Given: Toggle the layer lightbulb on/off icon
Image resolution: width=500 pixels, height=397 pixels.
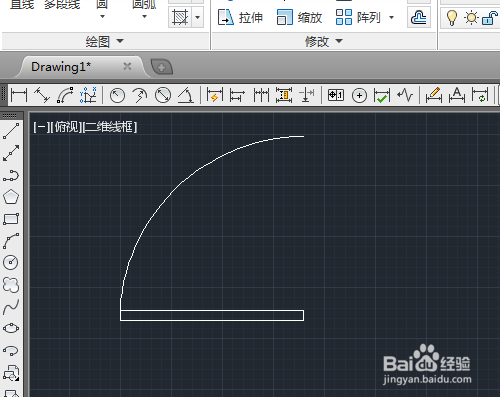Looking at the screenshot, I should [x=452, y=18].
